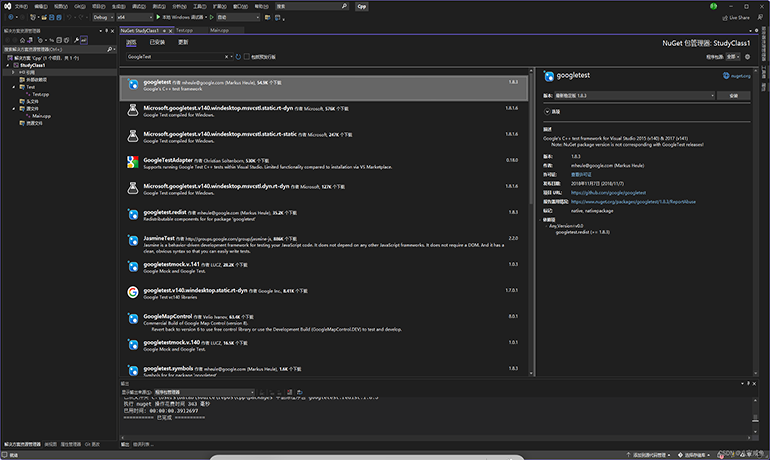Screen dimensions: 770x460
Task: Click the Output window horizontal scrollbar
Action: pyautogui.click(x=436, y=437)
